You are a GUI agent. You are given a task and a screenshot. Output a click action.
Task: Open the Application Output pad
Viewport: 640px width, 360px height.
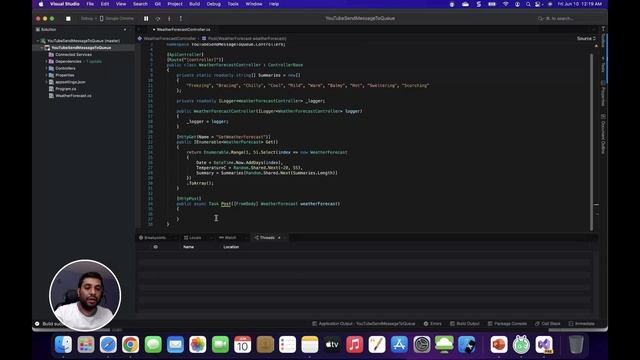(364, 324)
